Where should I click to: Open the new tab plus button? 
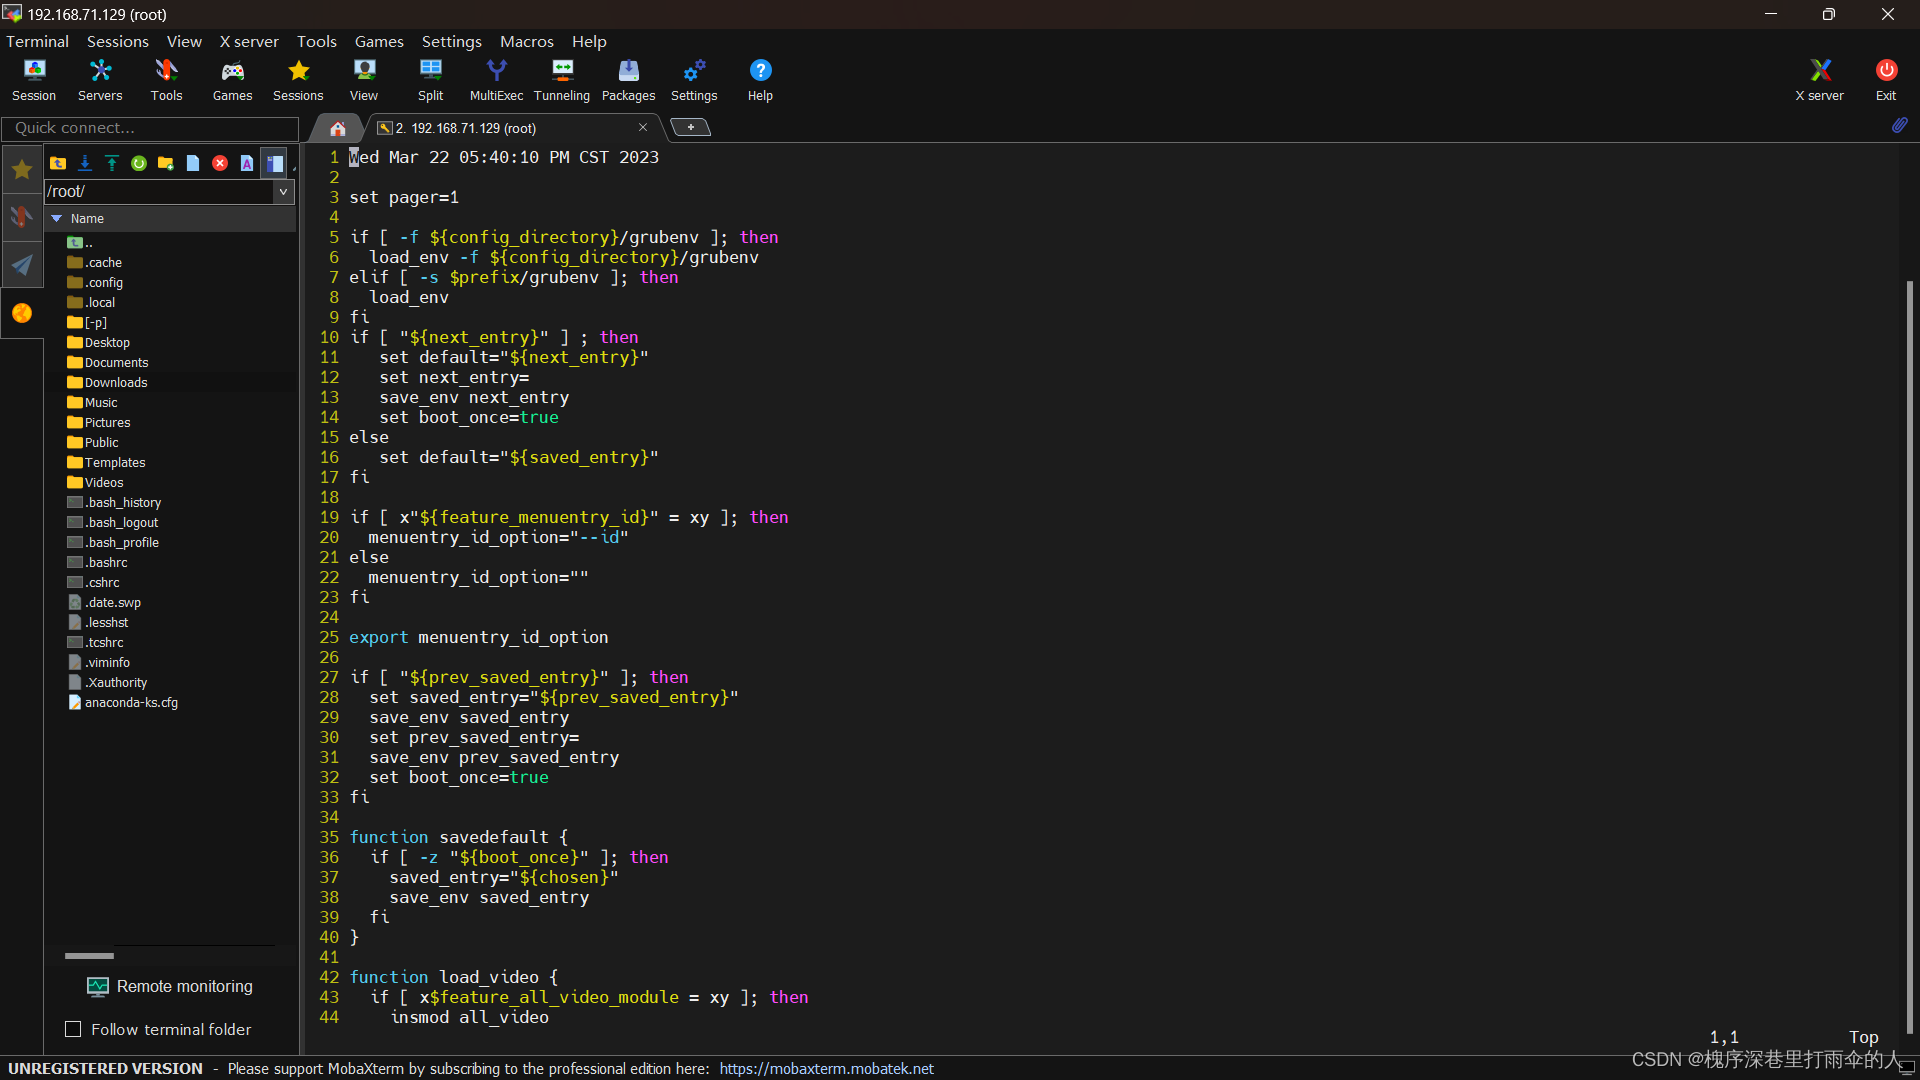click(x=690, y=127)
